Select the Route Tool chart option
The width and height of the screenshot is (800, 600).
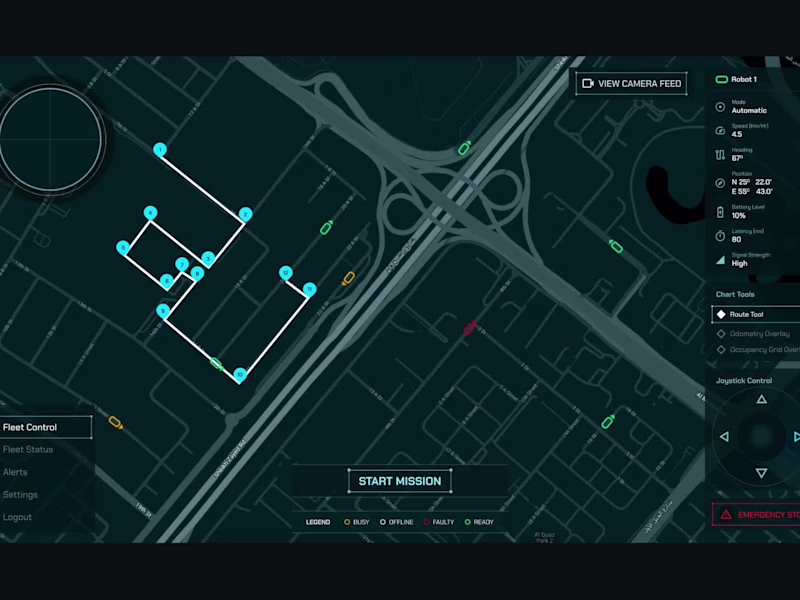point(756,314)
